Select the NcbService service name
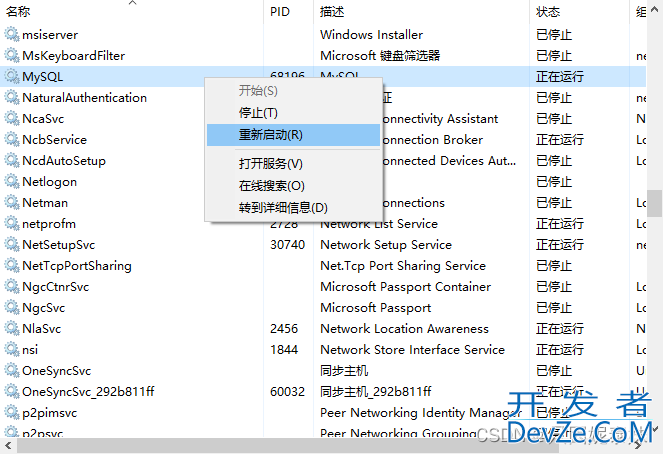This screenshot has height=454, width=663. pos(55,140)
